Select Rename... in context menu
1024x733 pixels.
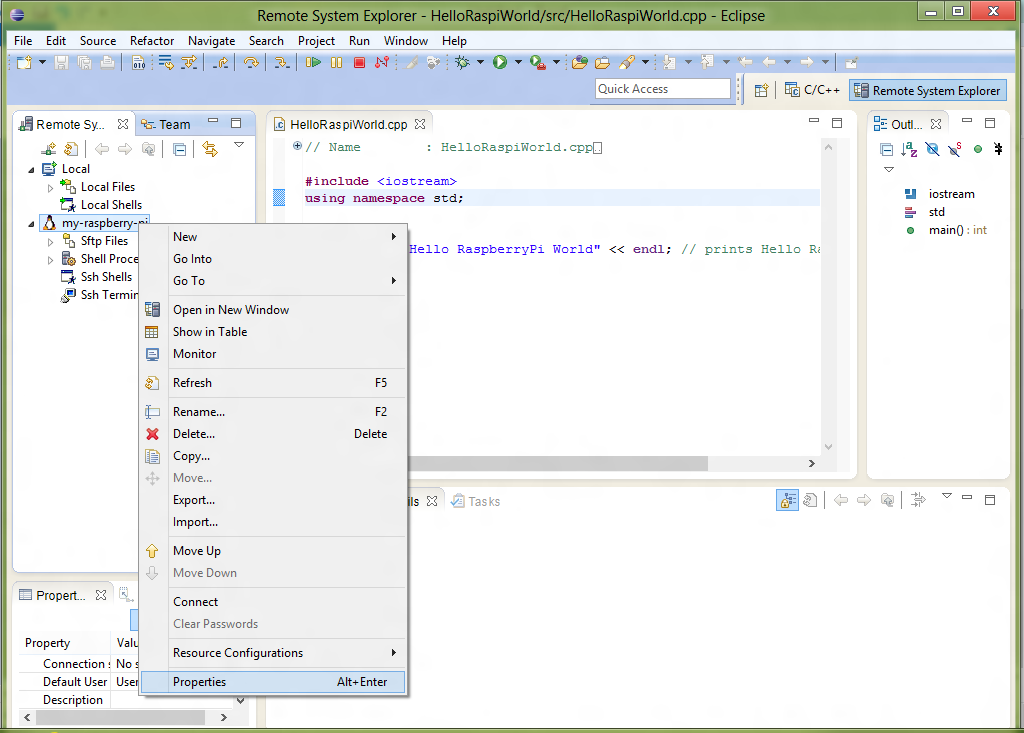(x=273, y=412)
